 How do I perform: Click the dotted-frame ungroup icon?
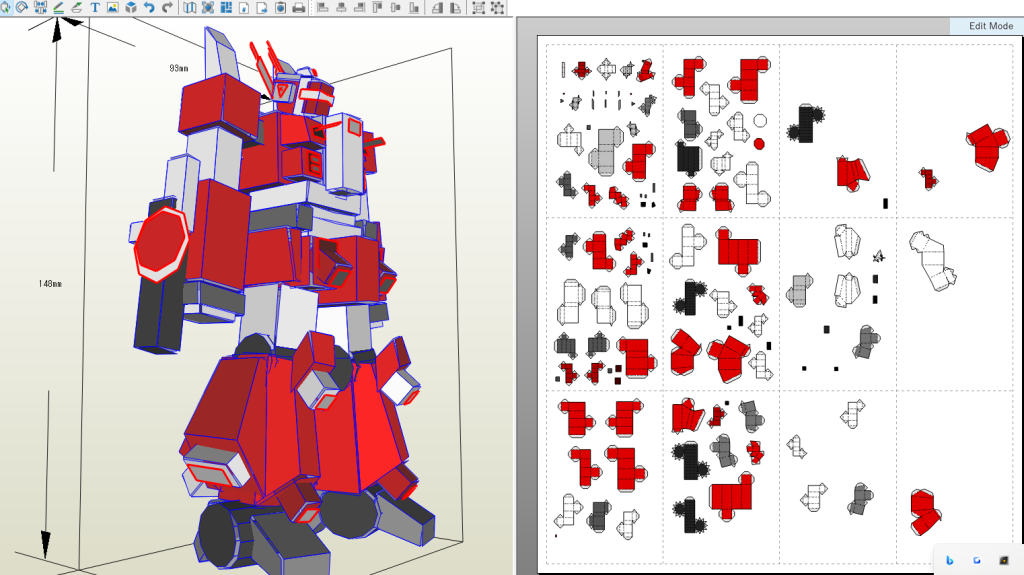(x=497, y=7)
